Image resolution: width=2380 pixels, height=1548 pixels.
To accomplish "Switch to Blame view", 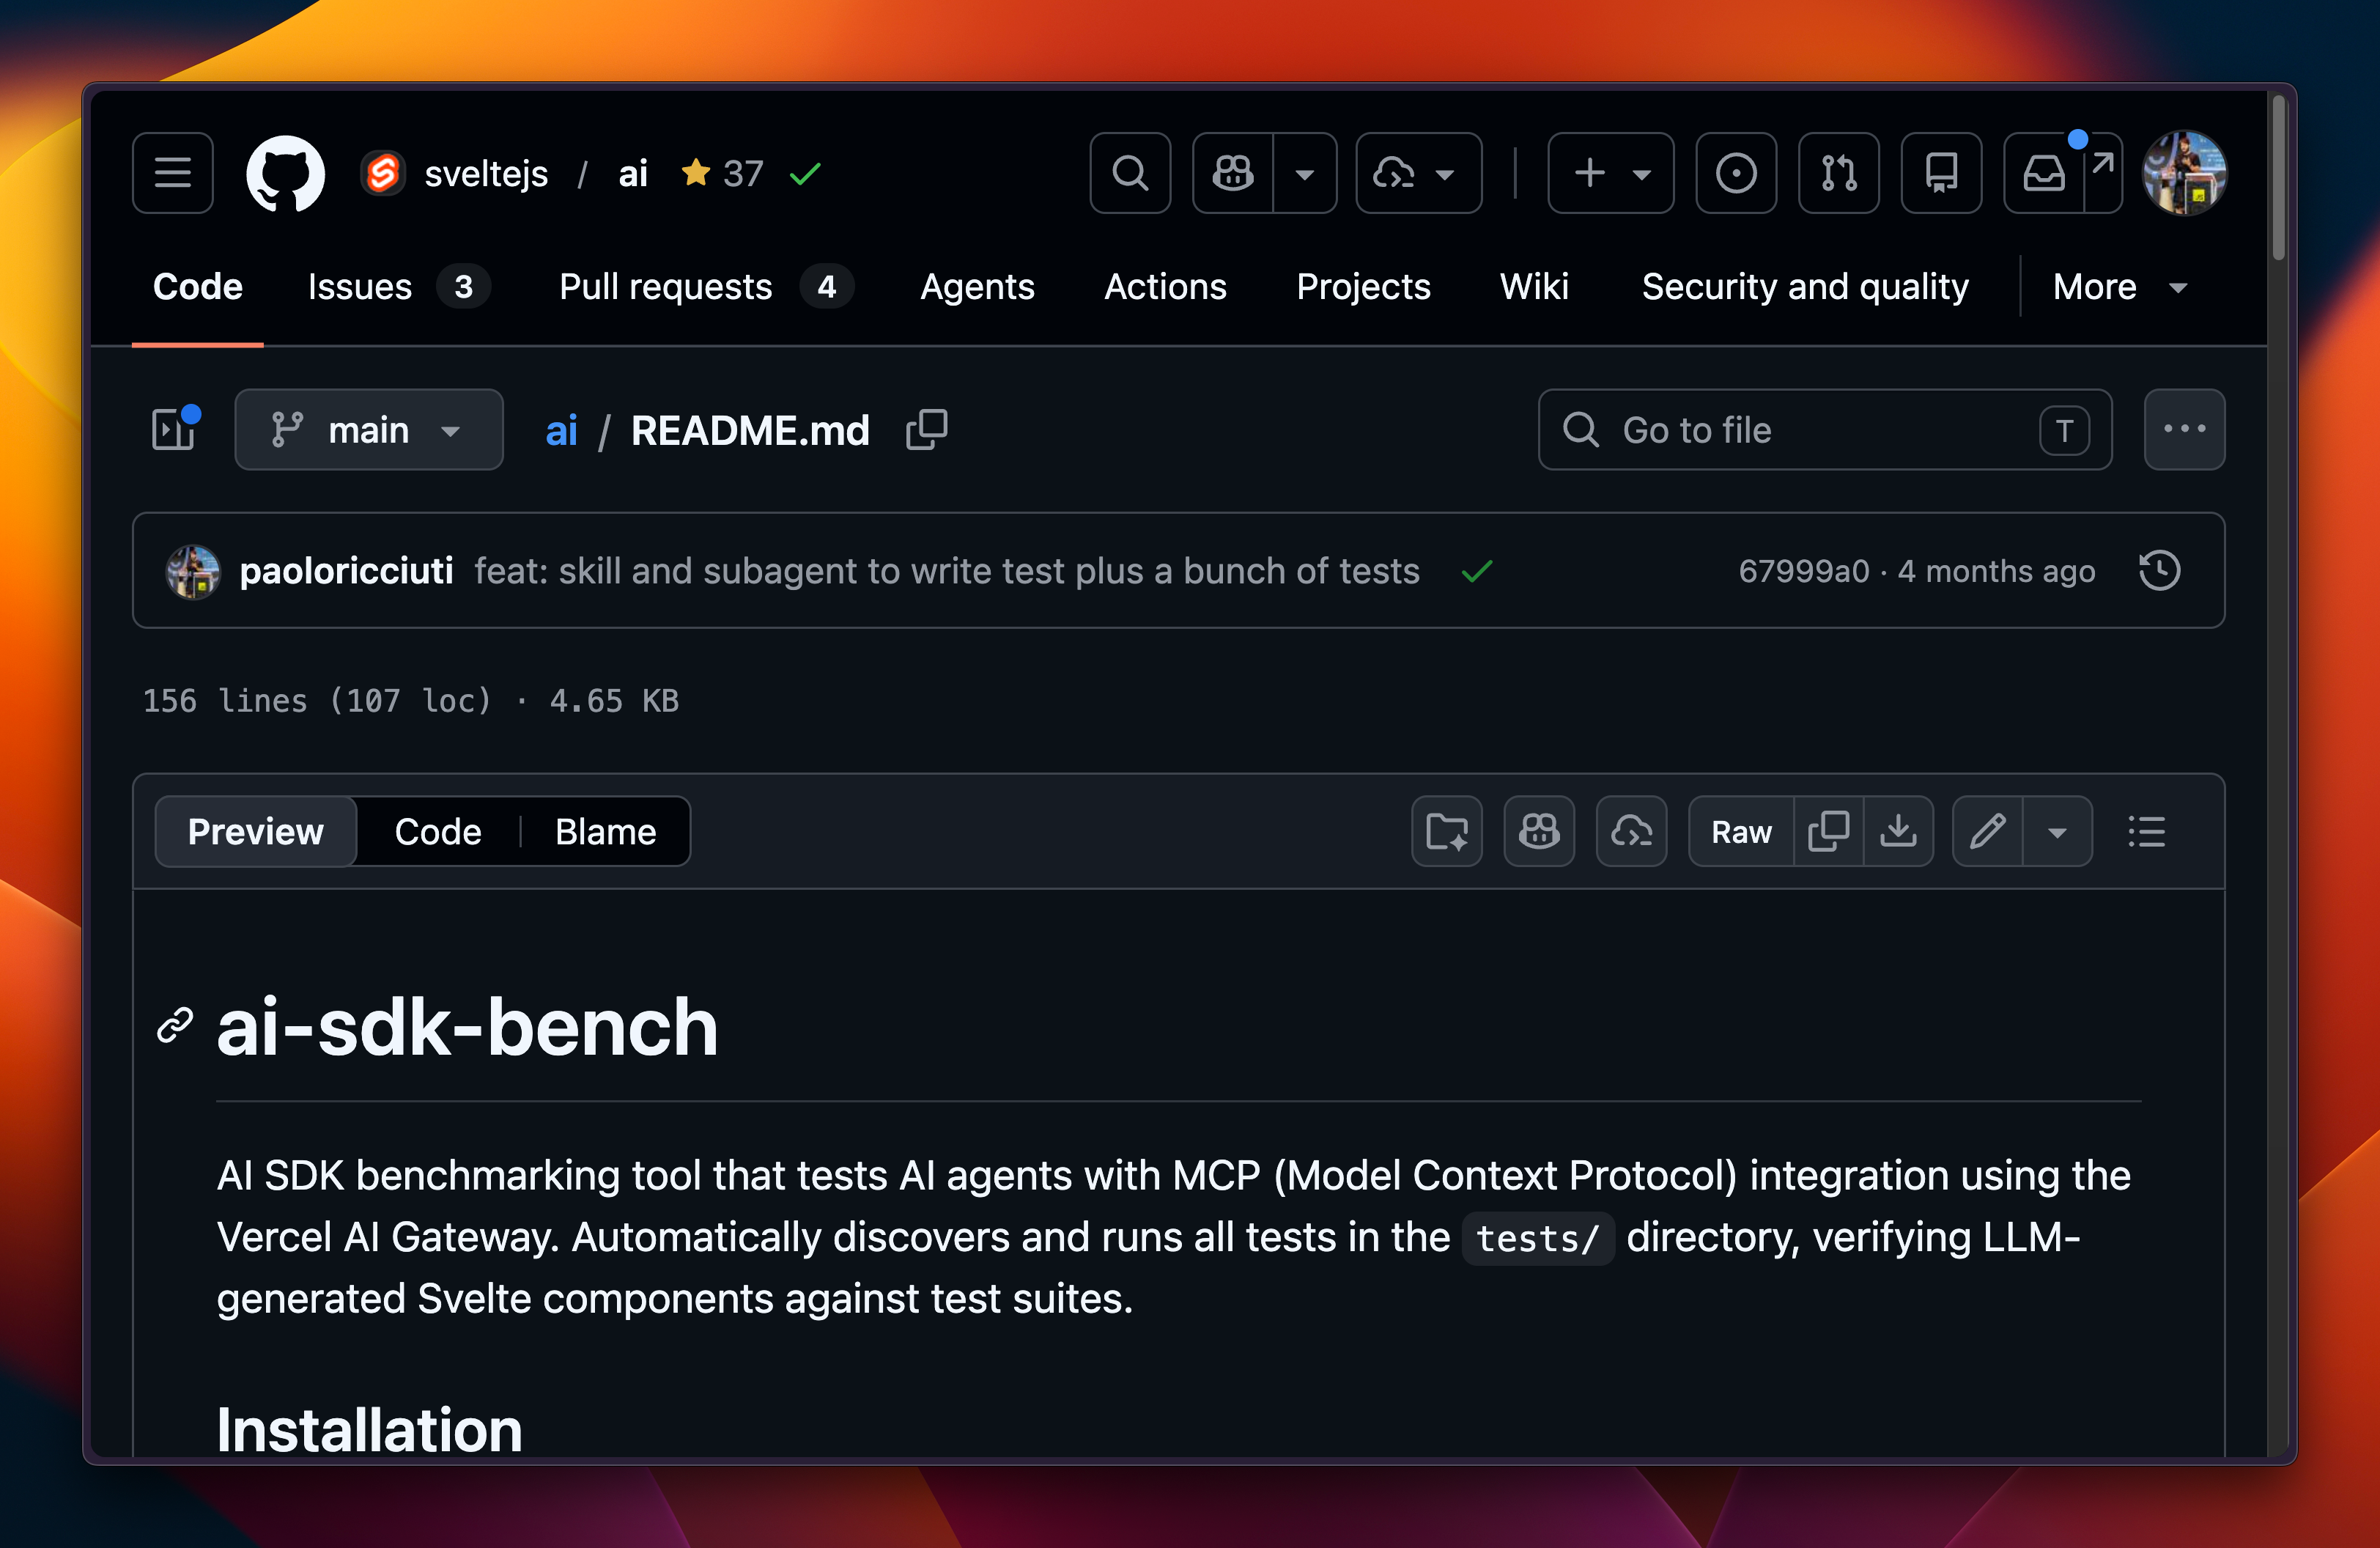I will tap(605, 832).
